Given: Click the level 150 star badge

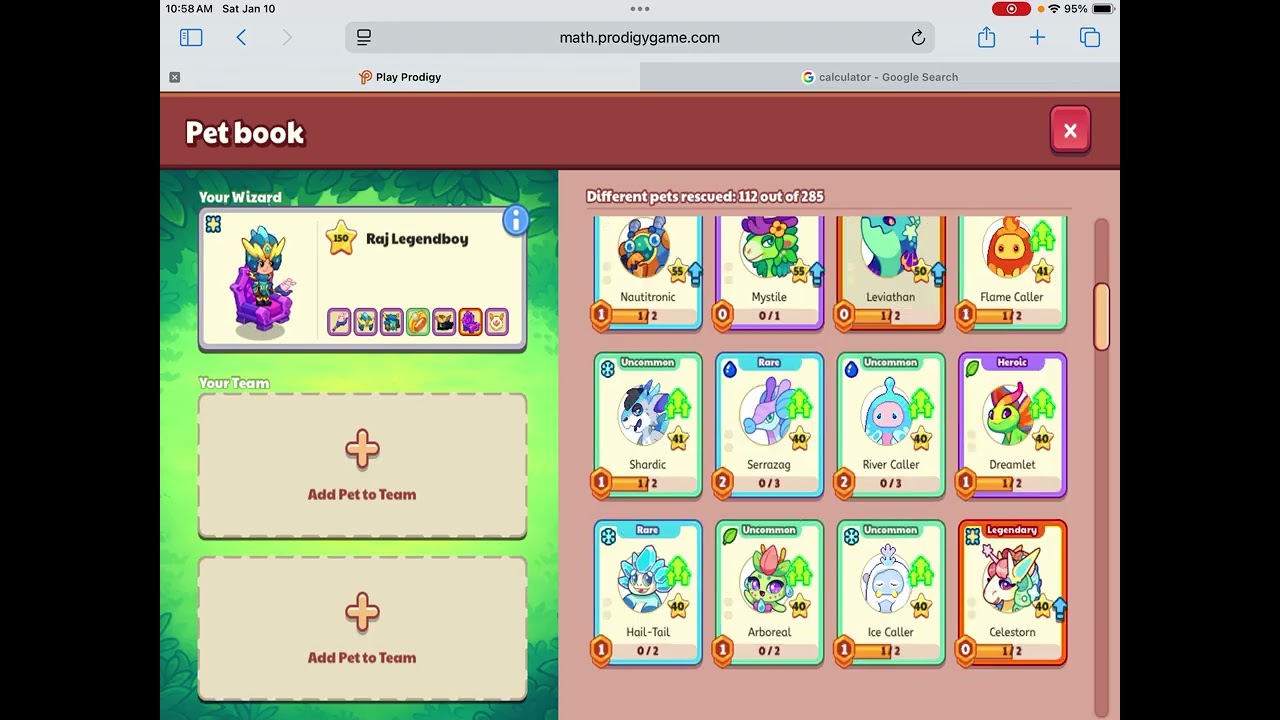Looking at the screenshot, I should [x=341, y=238].
